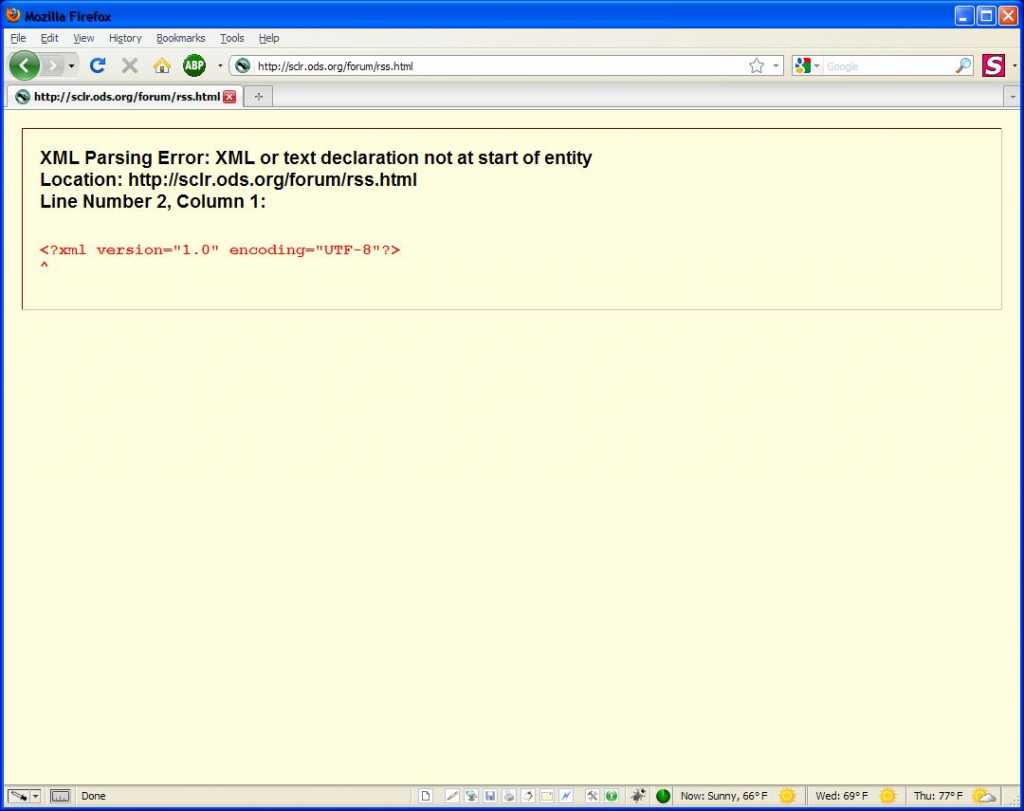This screenshot has height=811, width=1024.
Task: Click the green Back navigation button
Action: (24, 65)
